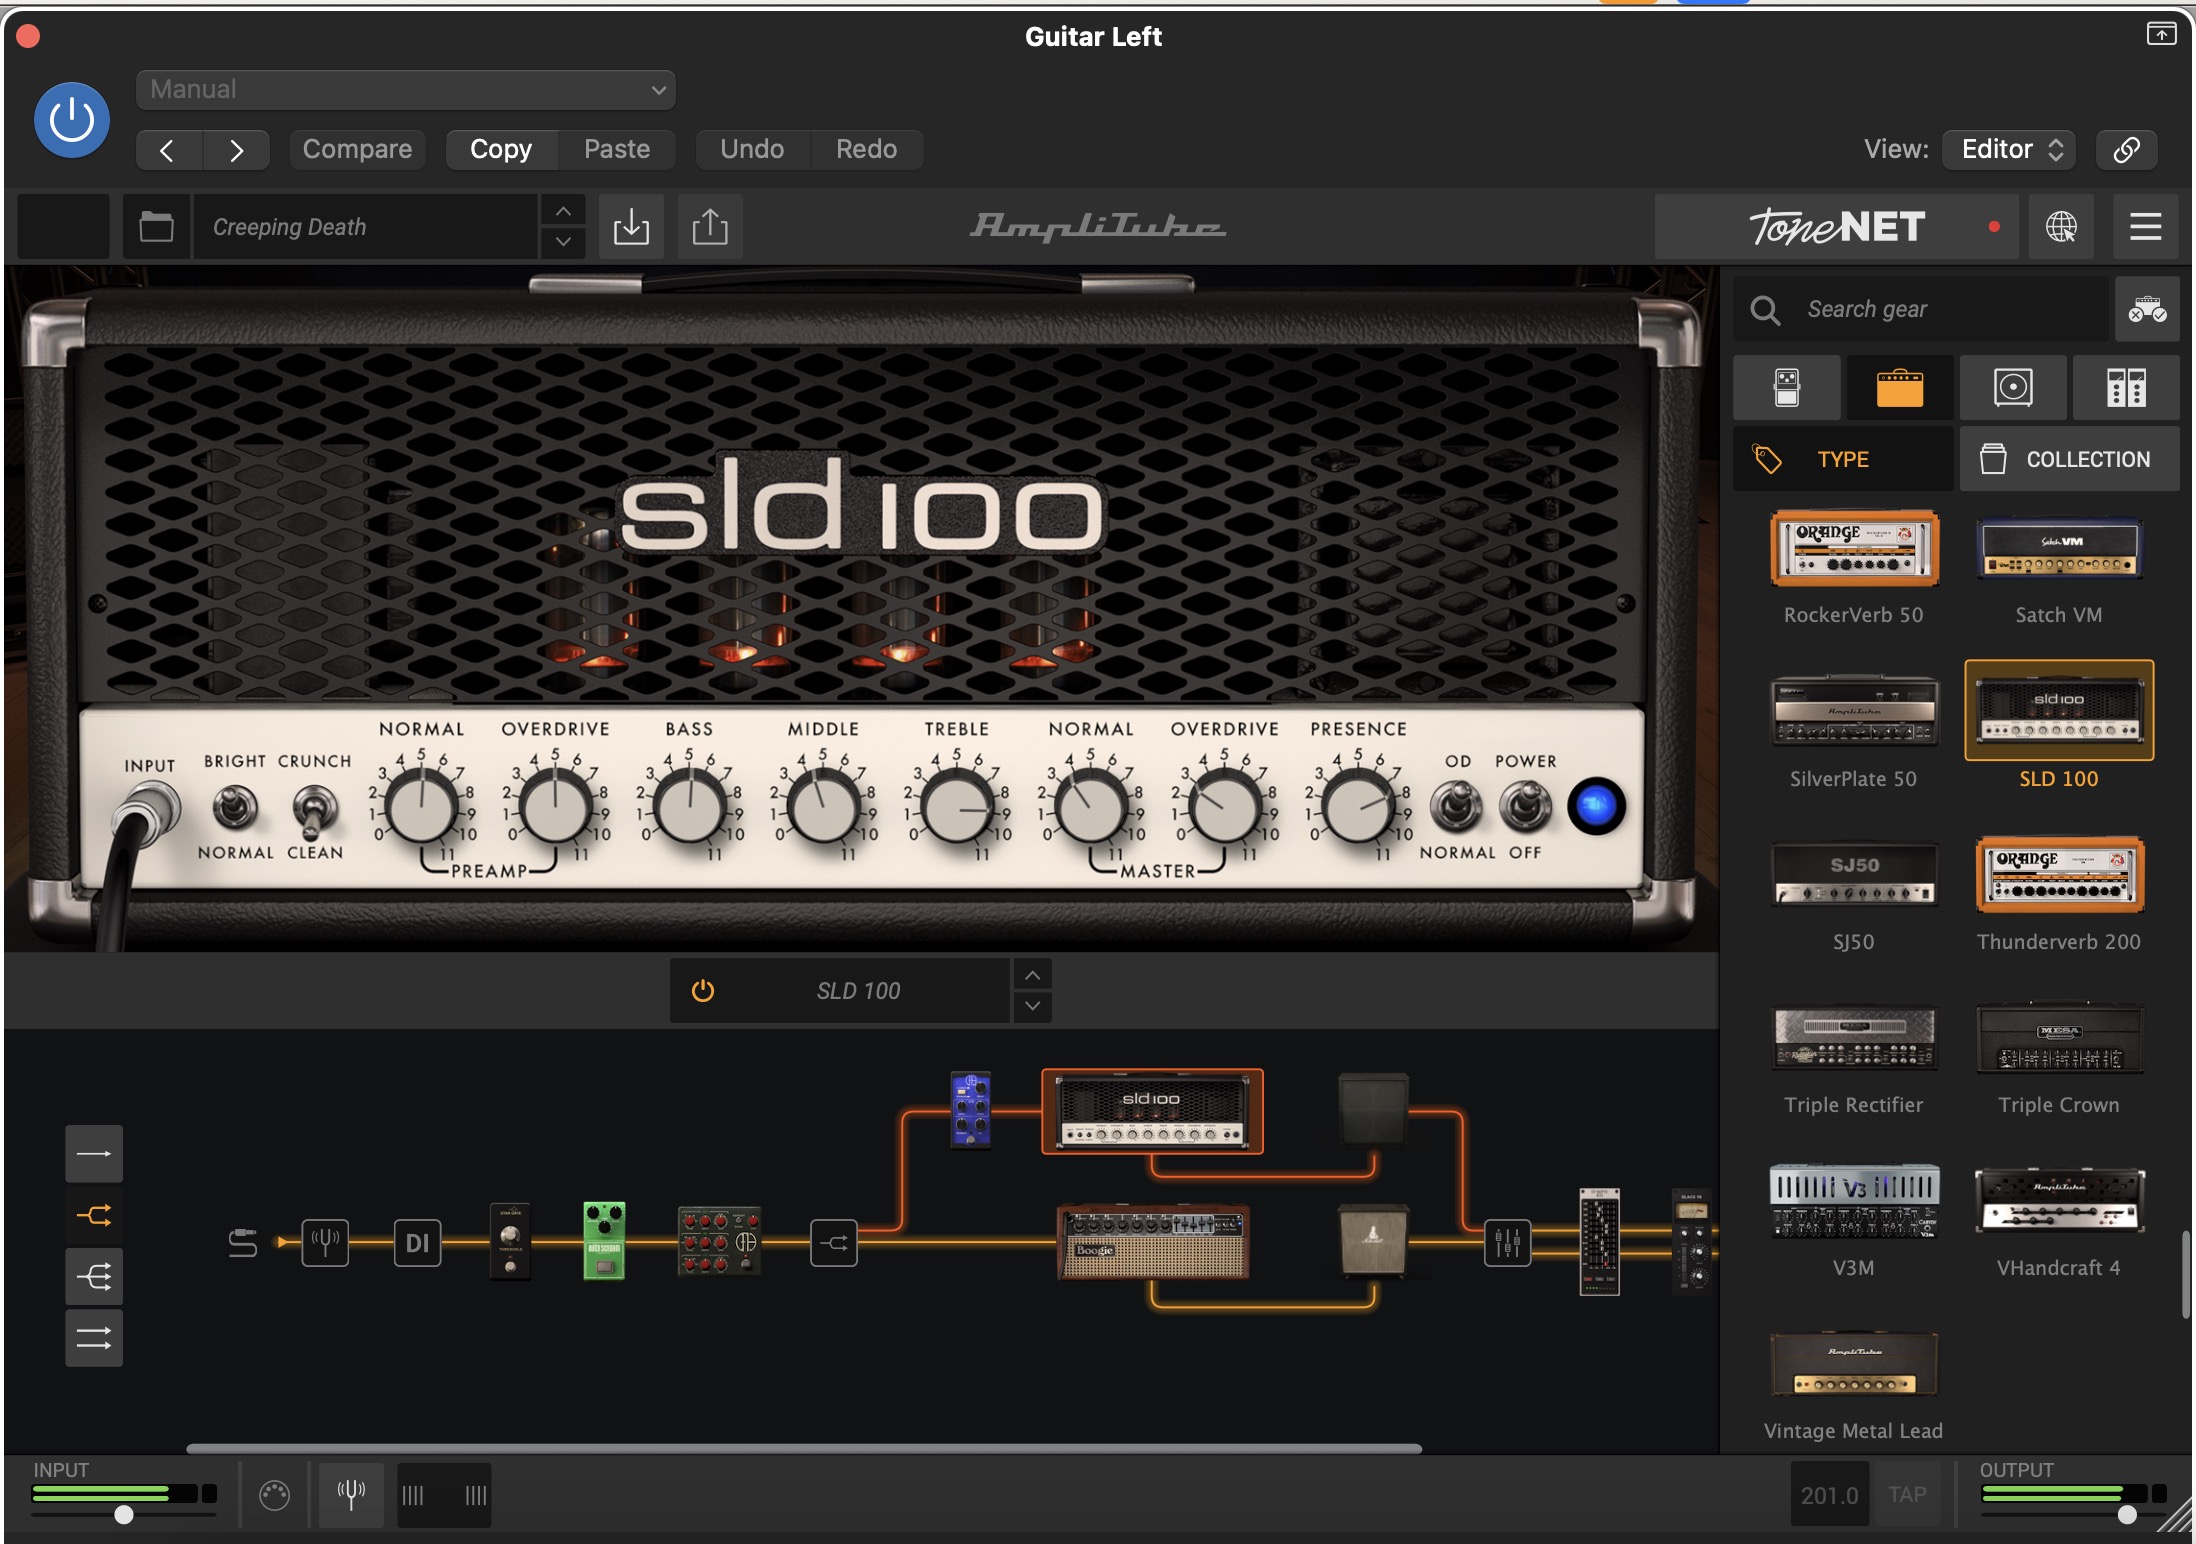Click the Search gear field
Image resolution: width=2196 pixels, height=1544 pixels.
click(1920, 309)
